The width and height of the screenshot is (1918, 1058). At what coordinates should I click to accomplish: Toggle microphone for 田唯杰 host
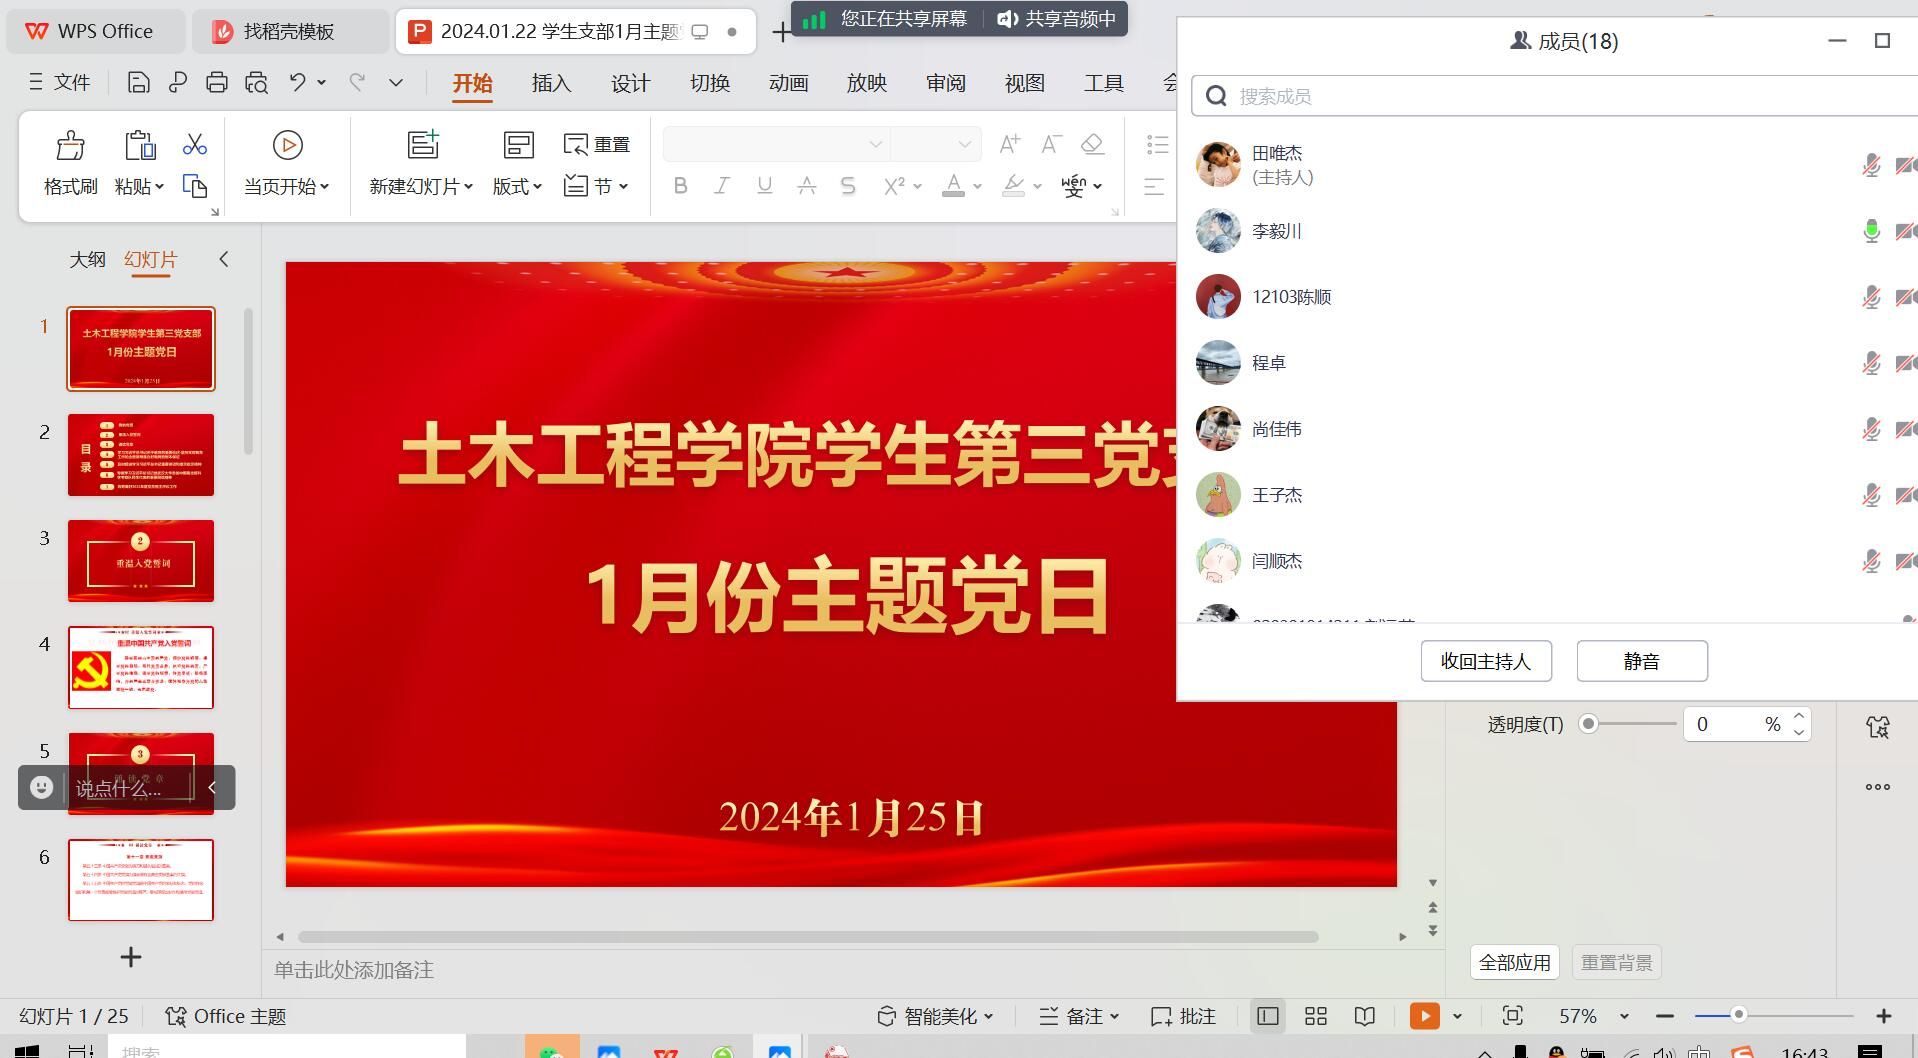click(1871, 165)
